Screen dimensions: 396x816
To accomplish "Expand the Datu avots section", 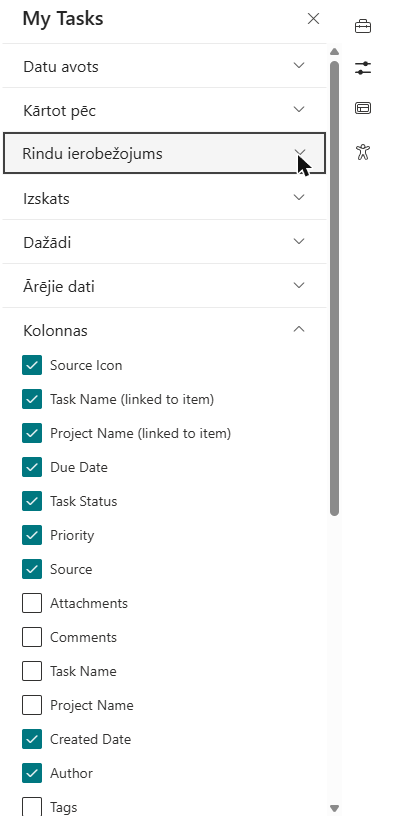I will pos(164,66).
